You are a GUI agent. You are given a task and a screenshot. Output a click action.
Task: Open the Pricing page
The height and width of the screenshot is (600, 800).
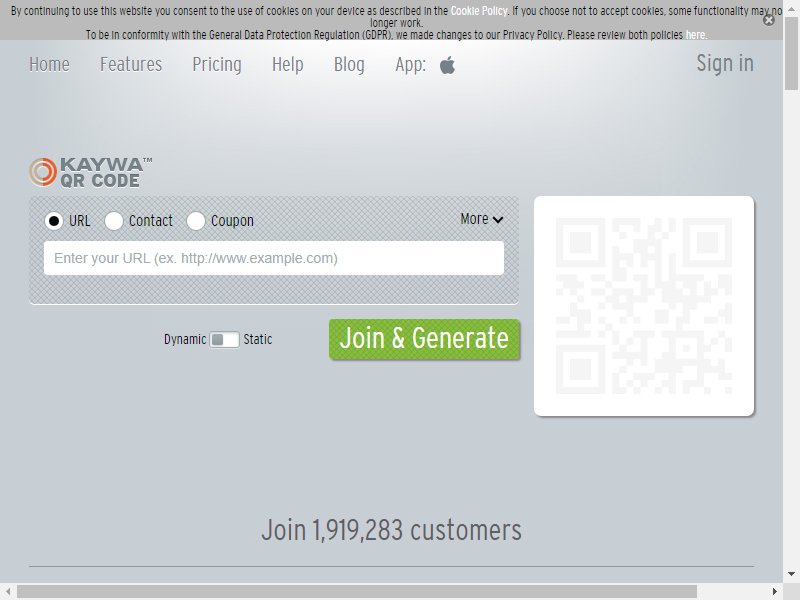217,65
